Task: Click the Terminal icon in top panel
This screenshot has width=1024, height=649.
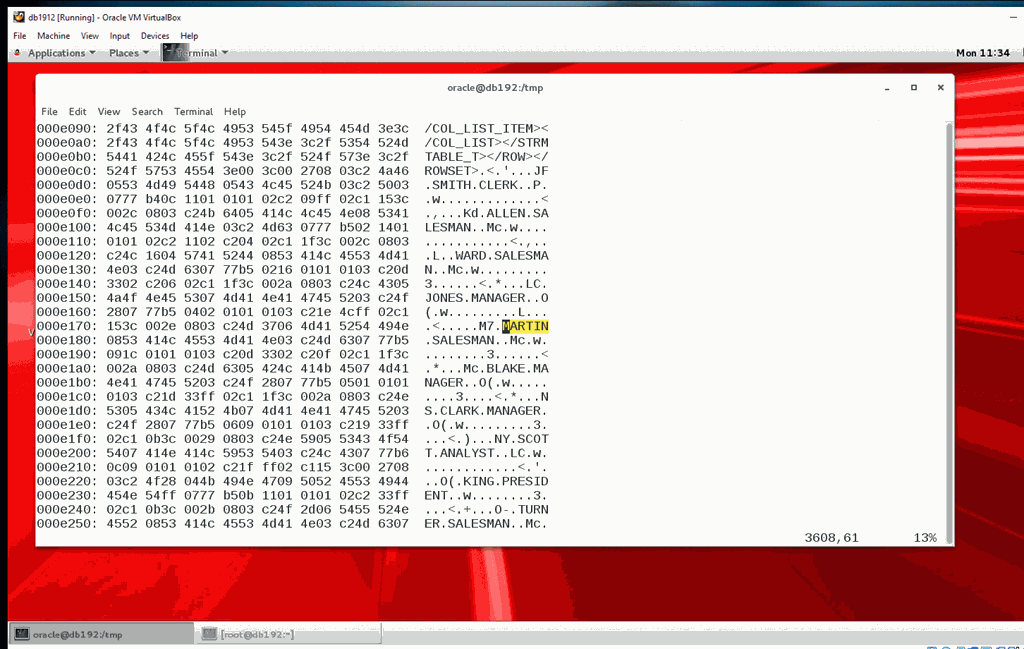Action: 171,52
